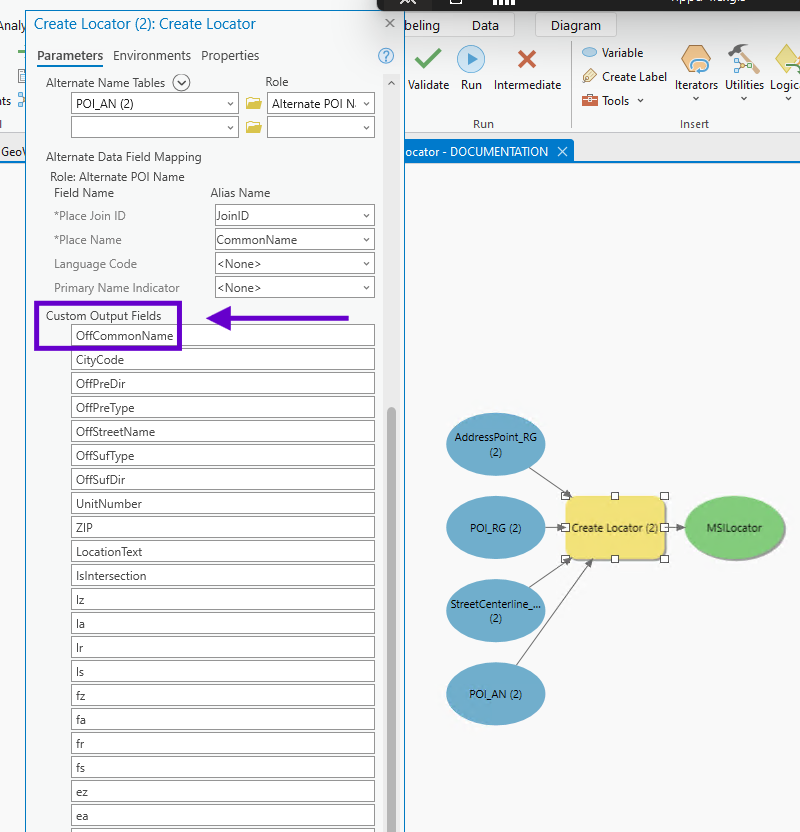Screen dimensions: 800x832
Task: Open the empty alternate name table dropdown
Action: coord(230,127)
